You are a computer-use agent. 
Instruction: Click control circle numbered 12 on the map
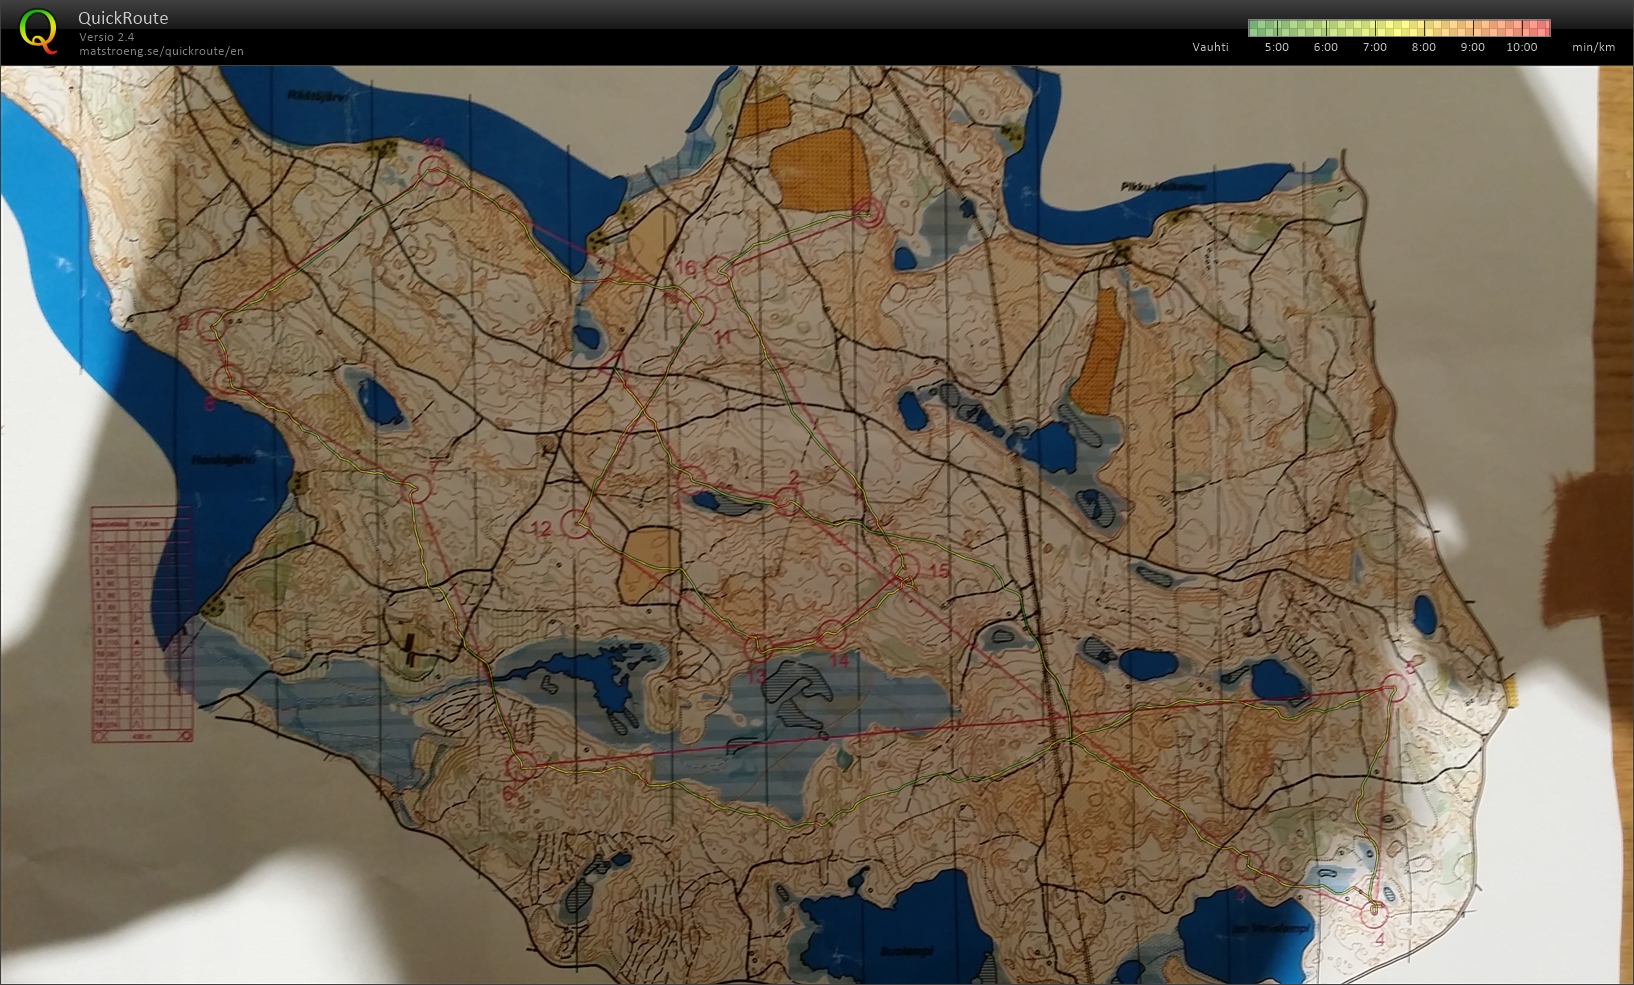(575, 522)
